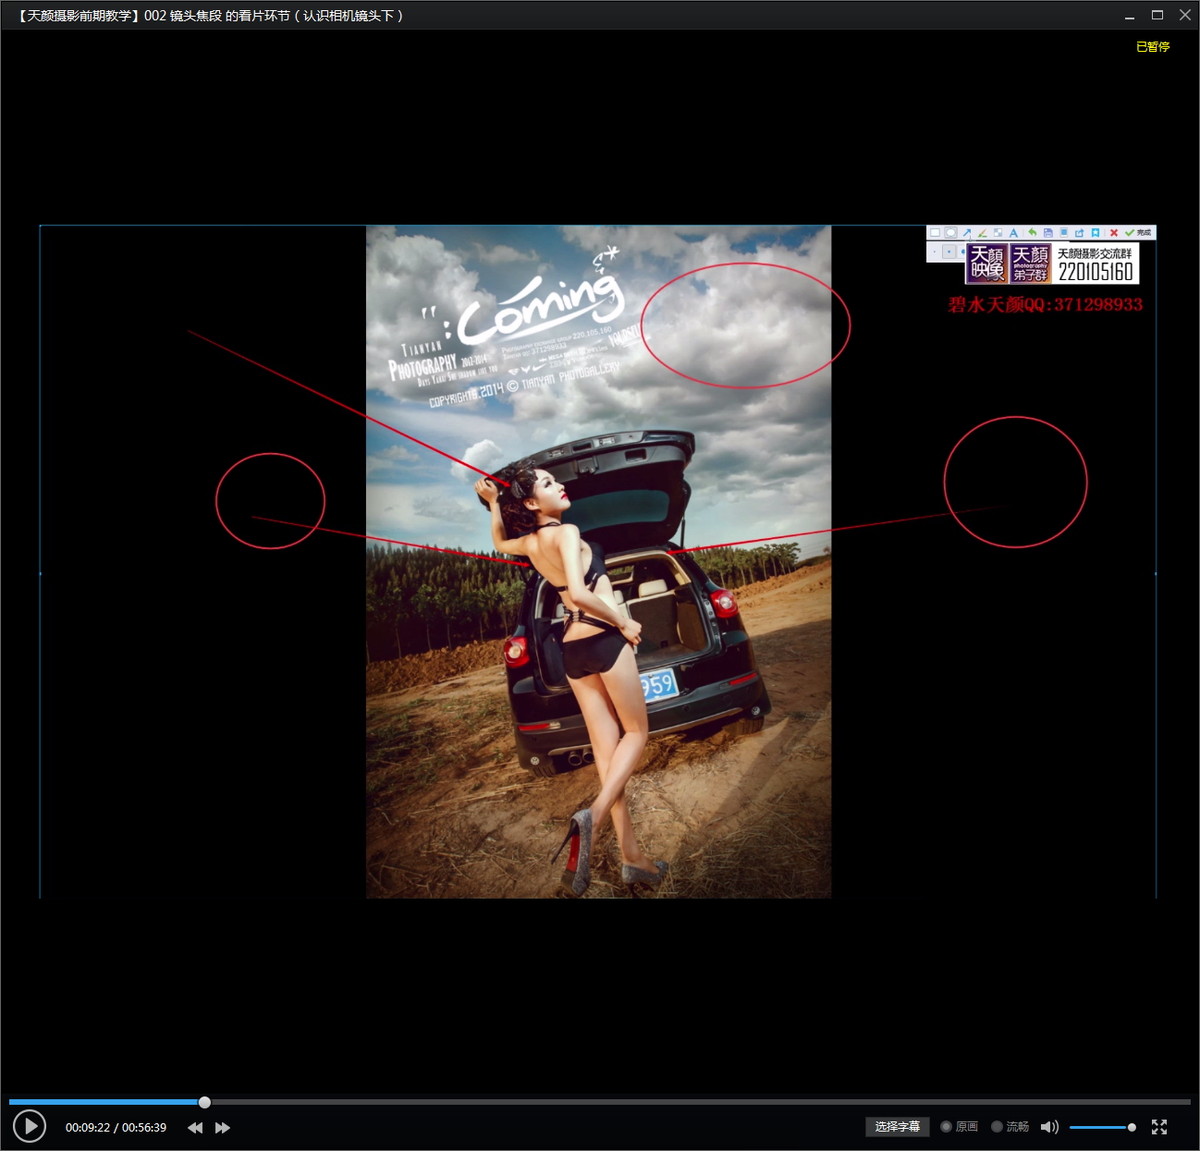This screenshot has width=1200, height=1151.
Task: Enter fullscreen mode
Action: (x=1159, y=1127)
